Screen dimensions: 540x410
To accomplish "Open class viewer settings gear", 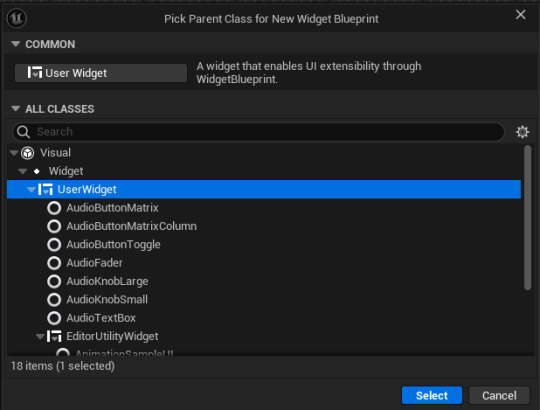I will 522,132.
